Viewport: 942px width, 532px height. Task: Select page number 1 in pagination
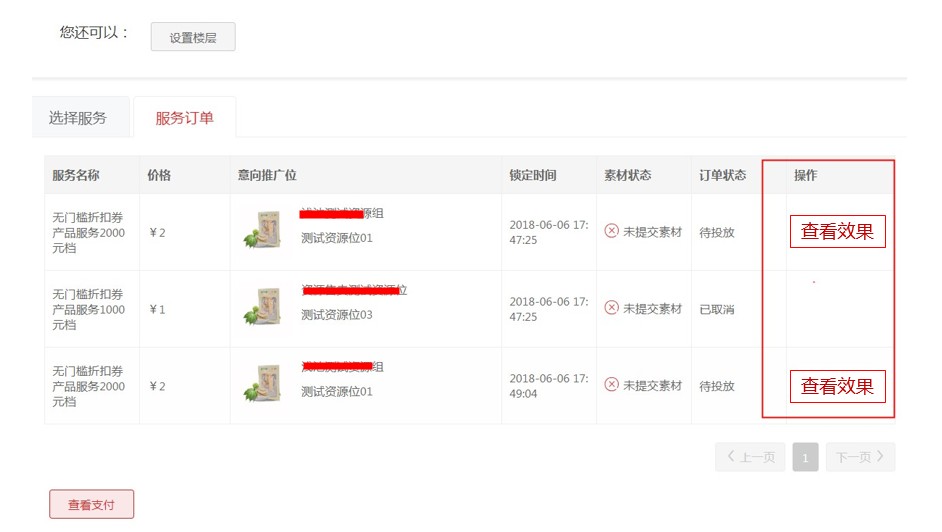pyautogui.click(x=805, y=458)
